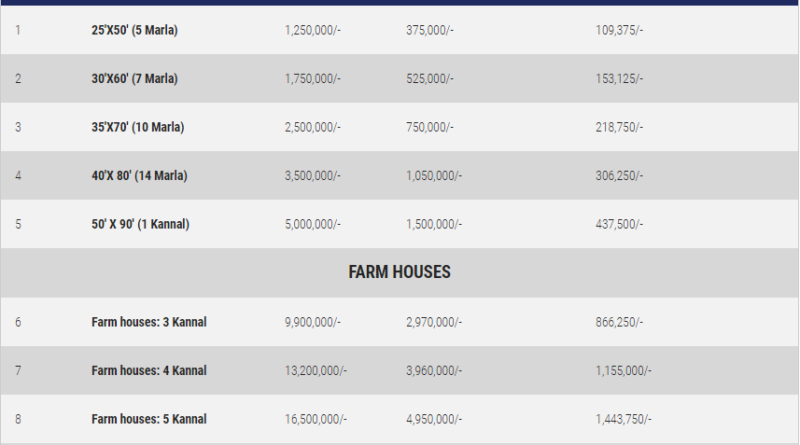Click the Farm houses: 4 Kannal label
Viewport: 800px width, 445px height.
pyautogui.click(x=149, y=370)
